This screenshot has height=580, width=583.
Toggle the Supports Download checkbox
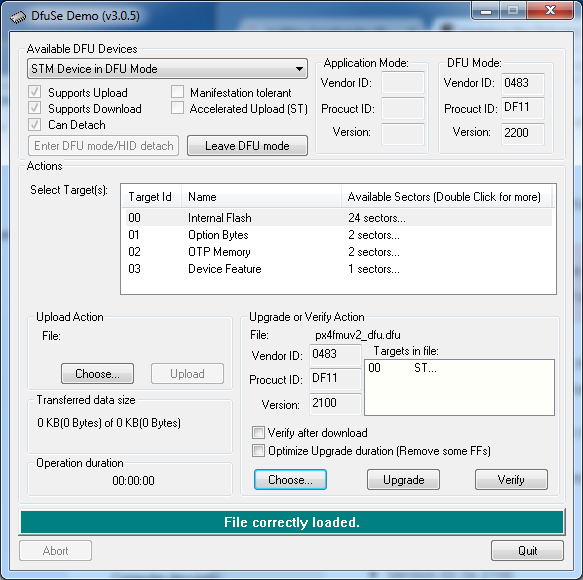point(35,108)
